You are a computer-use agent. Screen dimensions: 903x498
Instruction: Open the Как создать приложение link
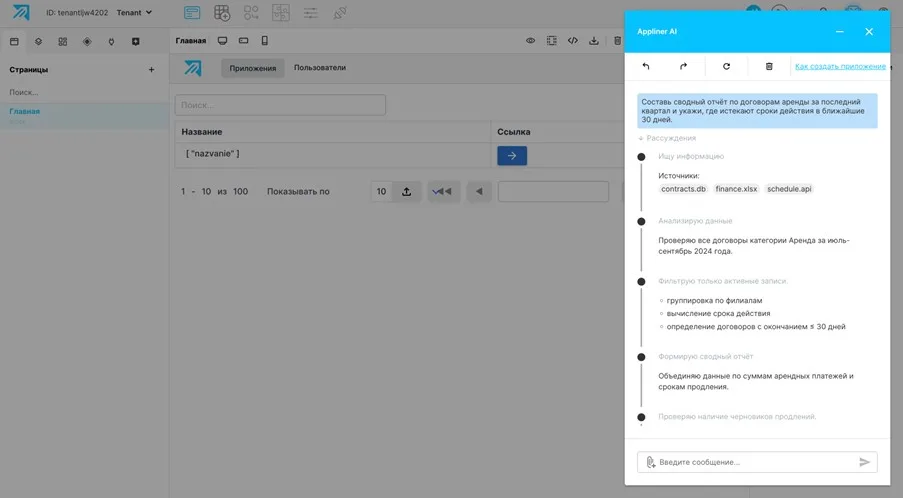pyautogui.click(x=840, y=66)
